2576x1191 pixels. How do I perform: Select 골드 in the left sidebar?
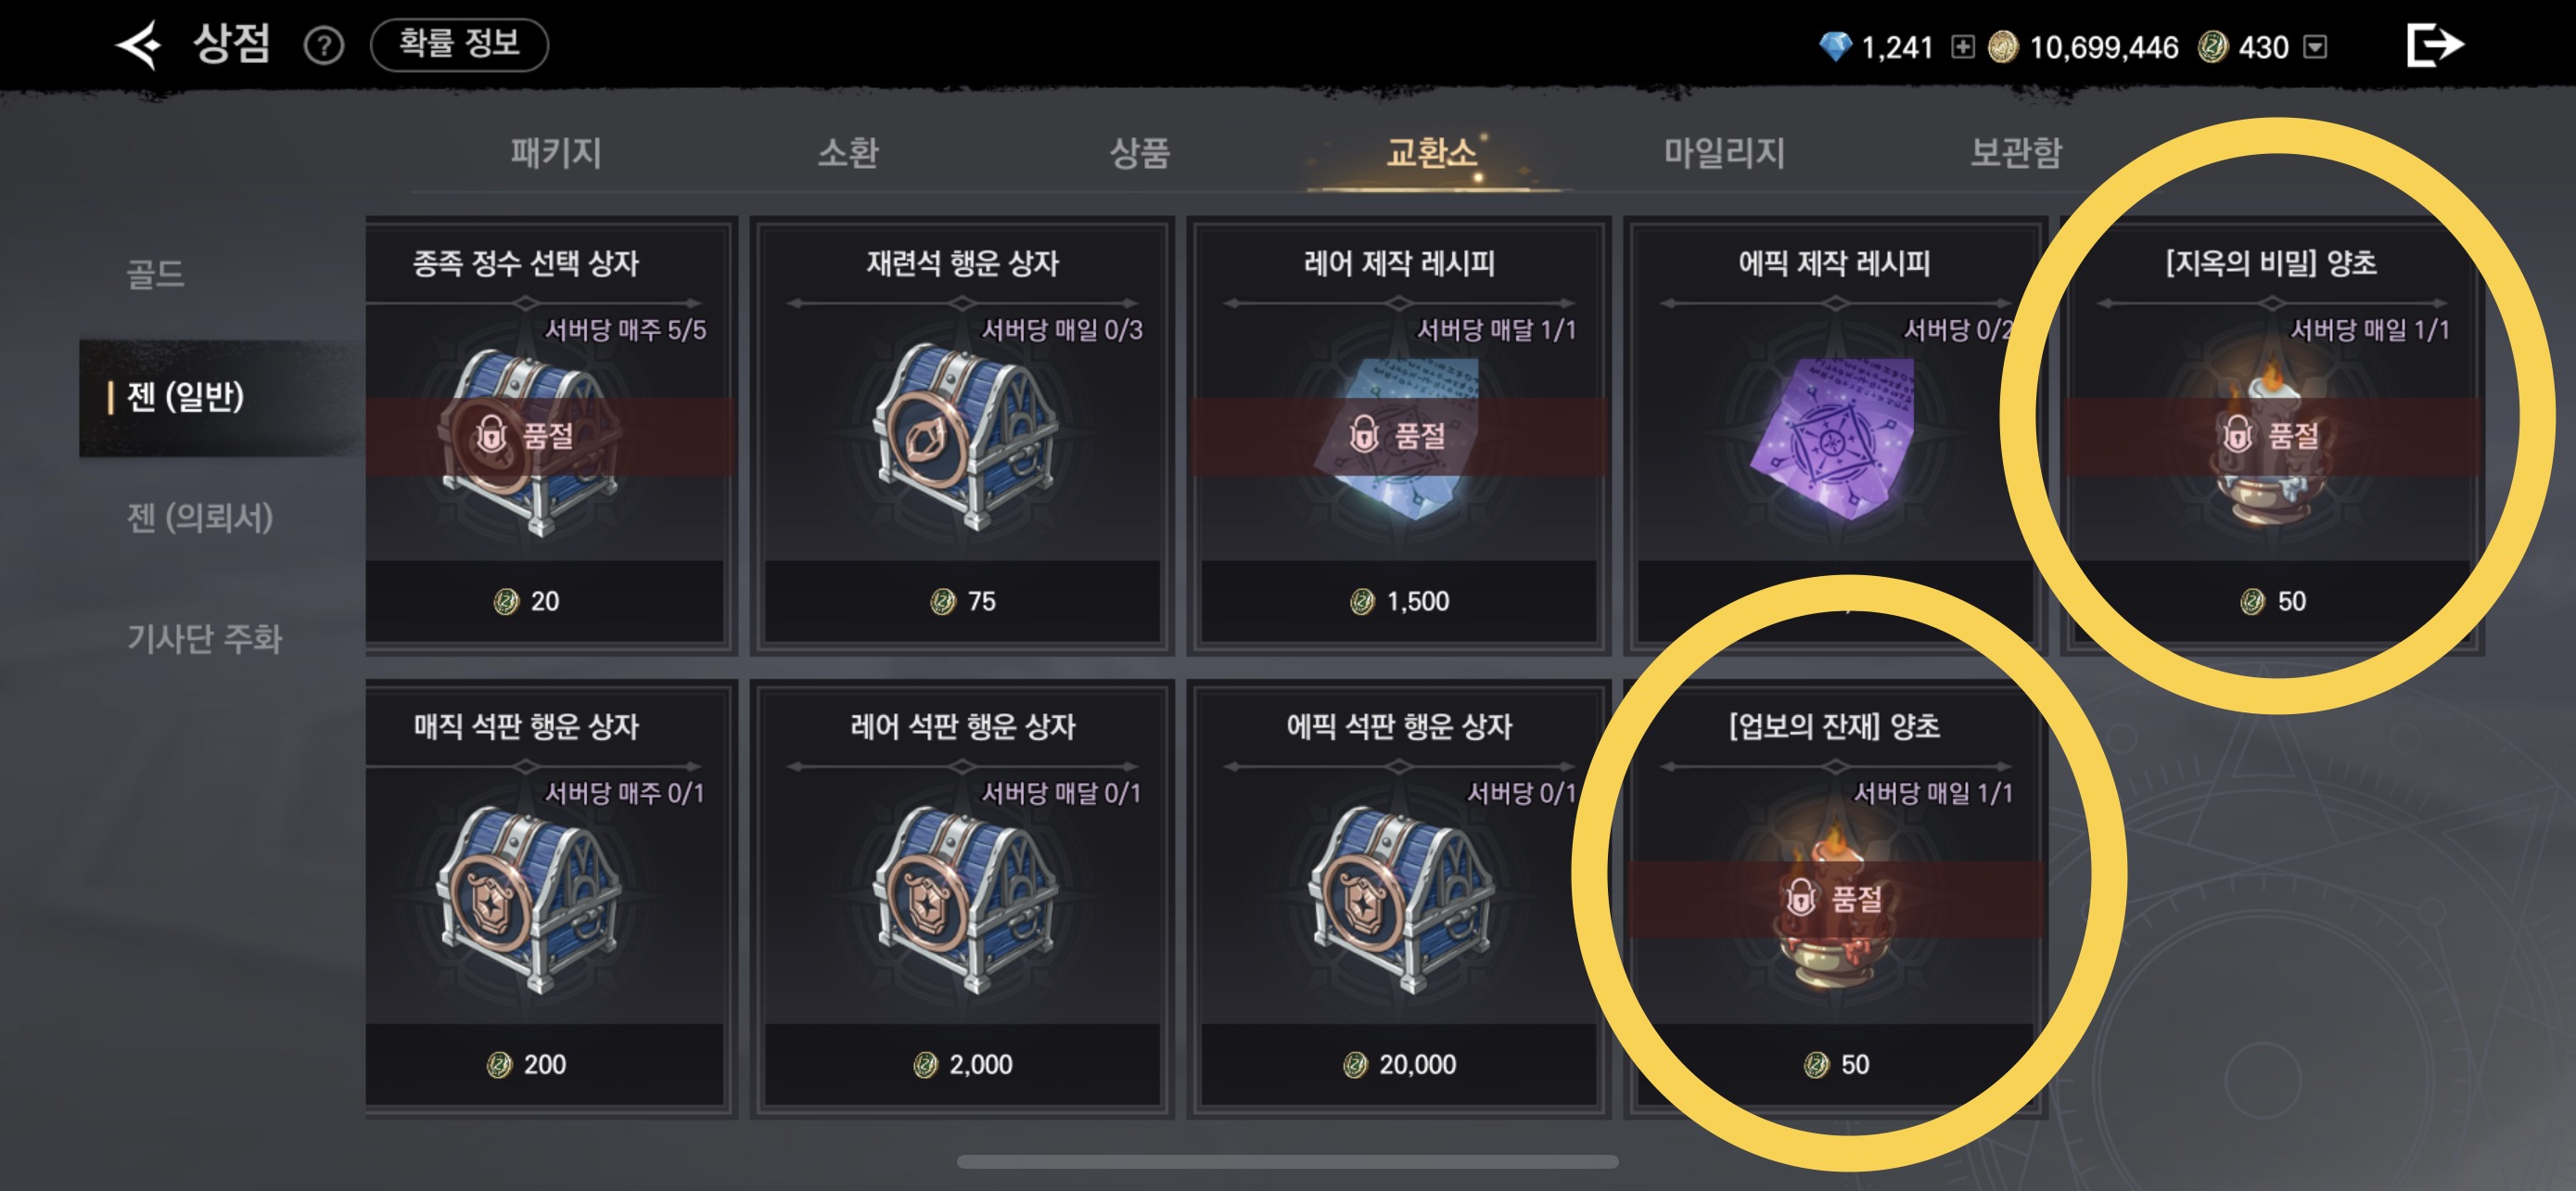click(x=156, y=273)
